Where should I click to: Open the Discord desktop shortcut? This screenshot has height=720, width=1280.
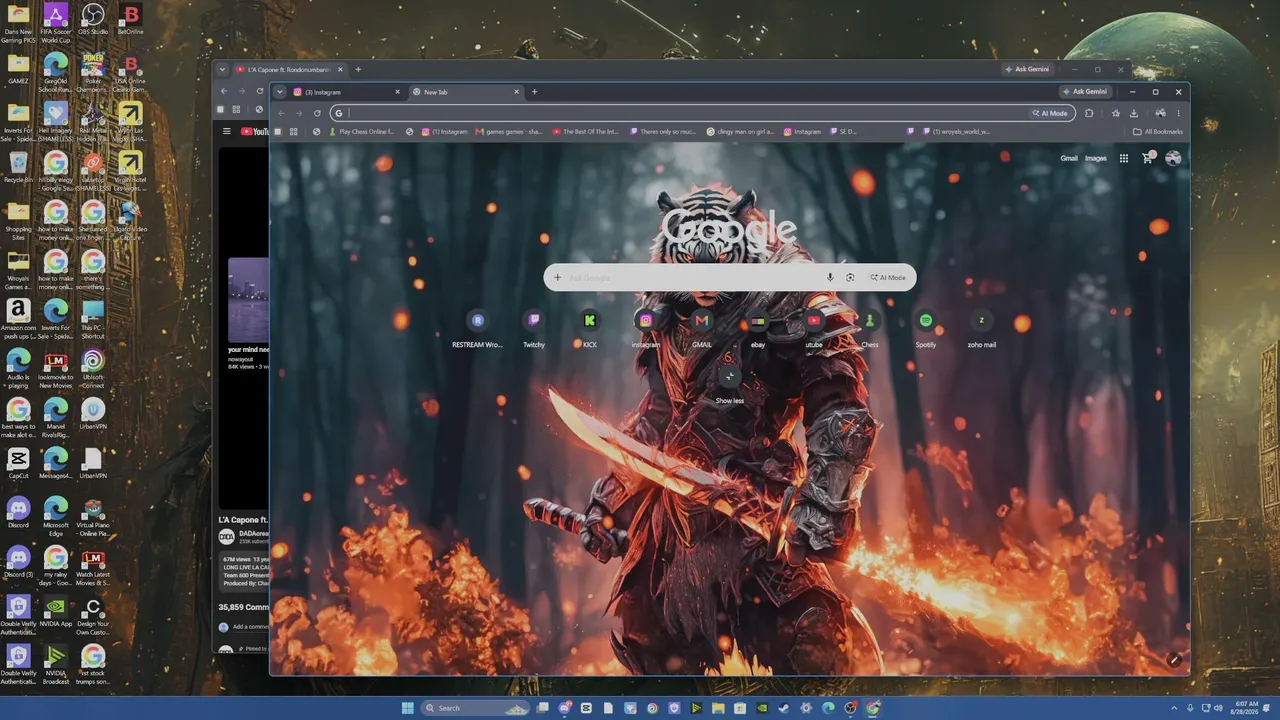pyautogui.click(x=18, y=513)
